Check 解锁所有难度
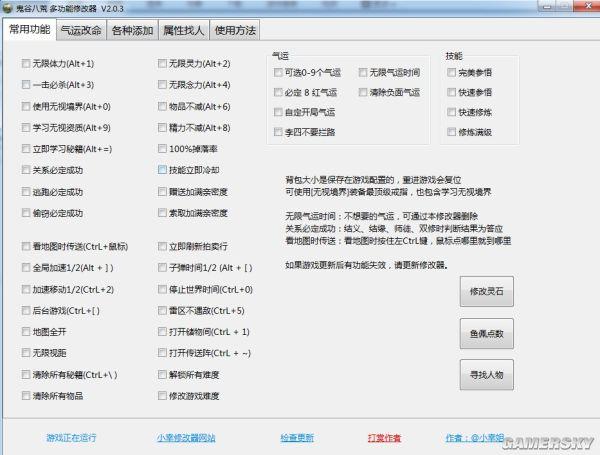The image size is (600, 455). (162, 374)
